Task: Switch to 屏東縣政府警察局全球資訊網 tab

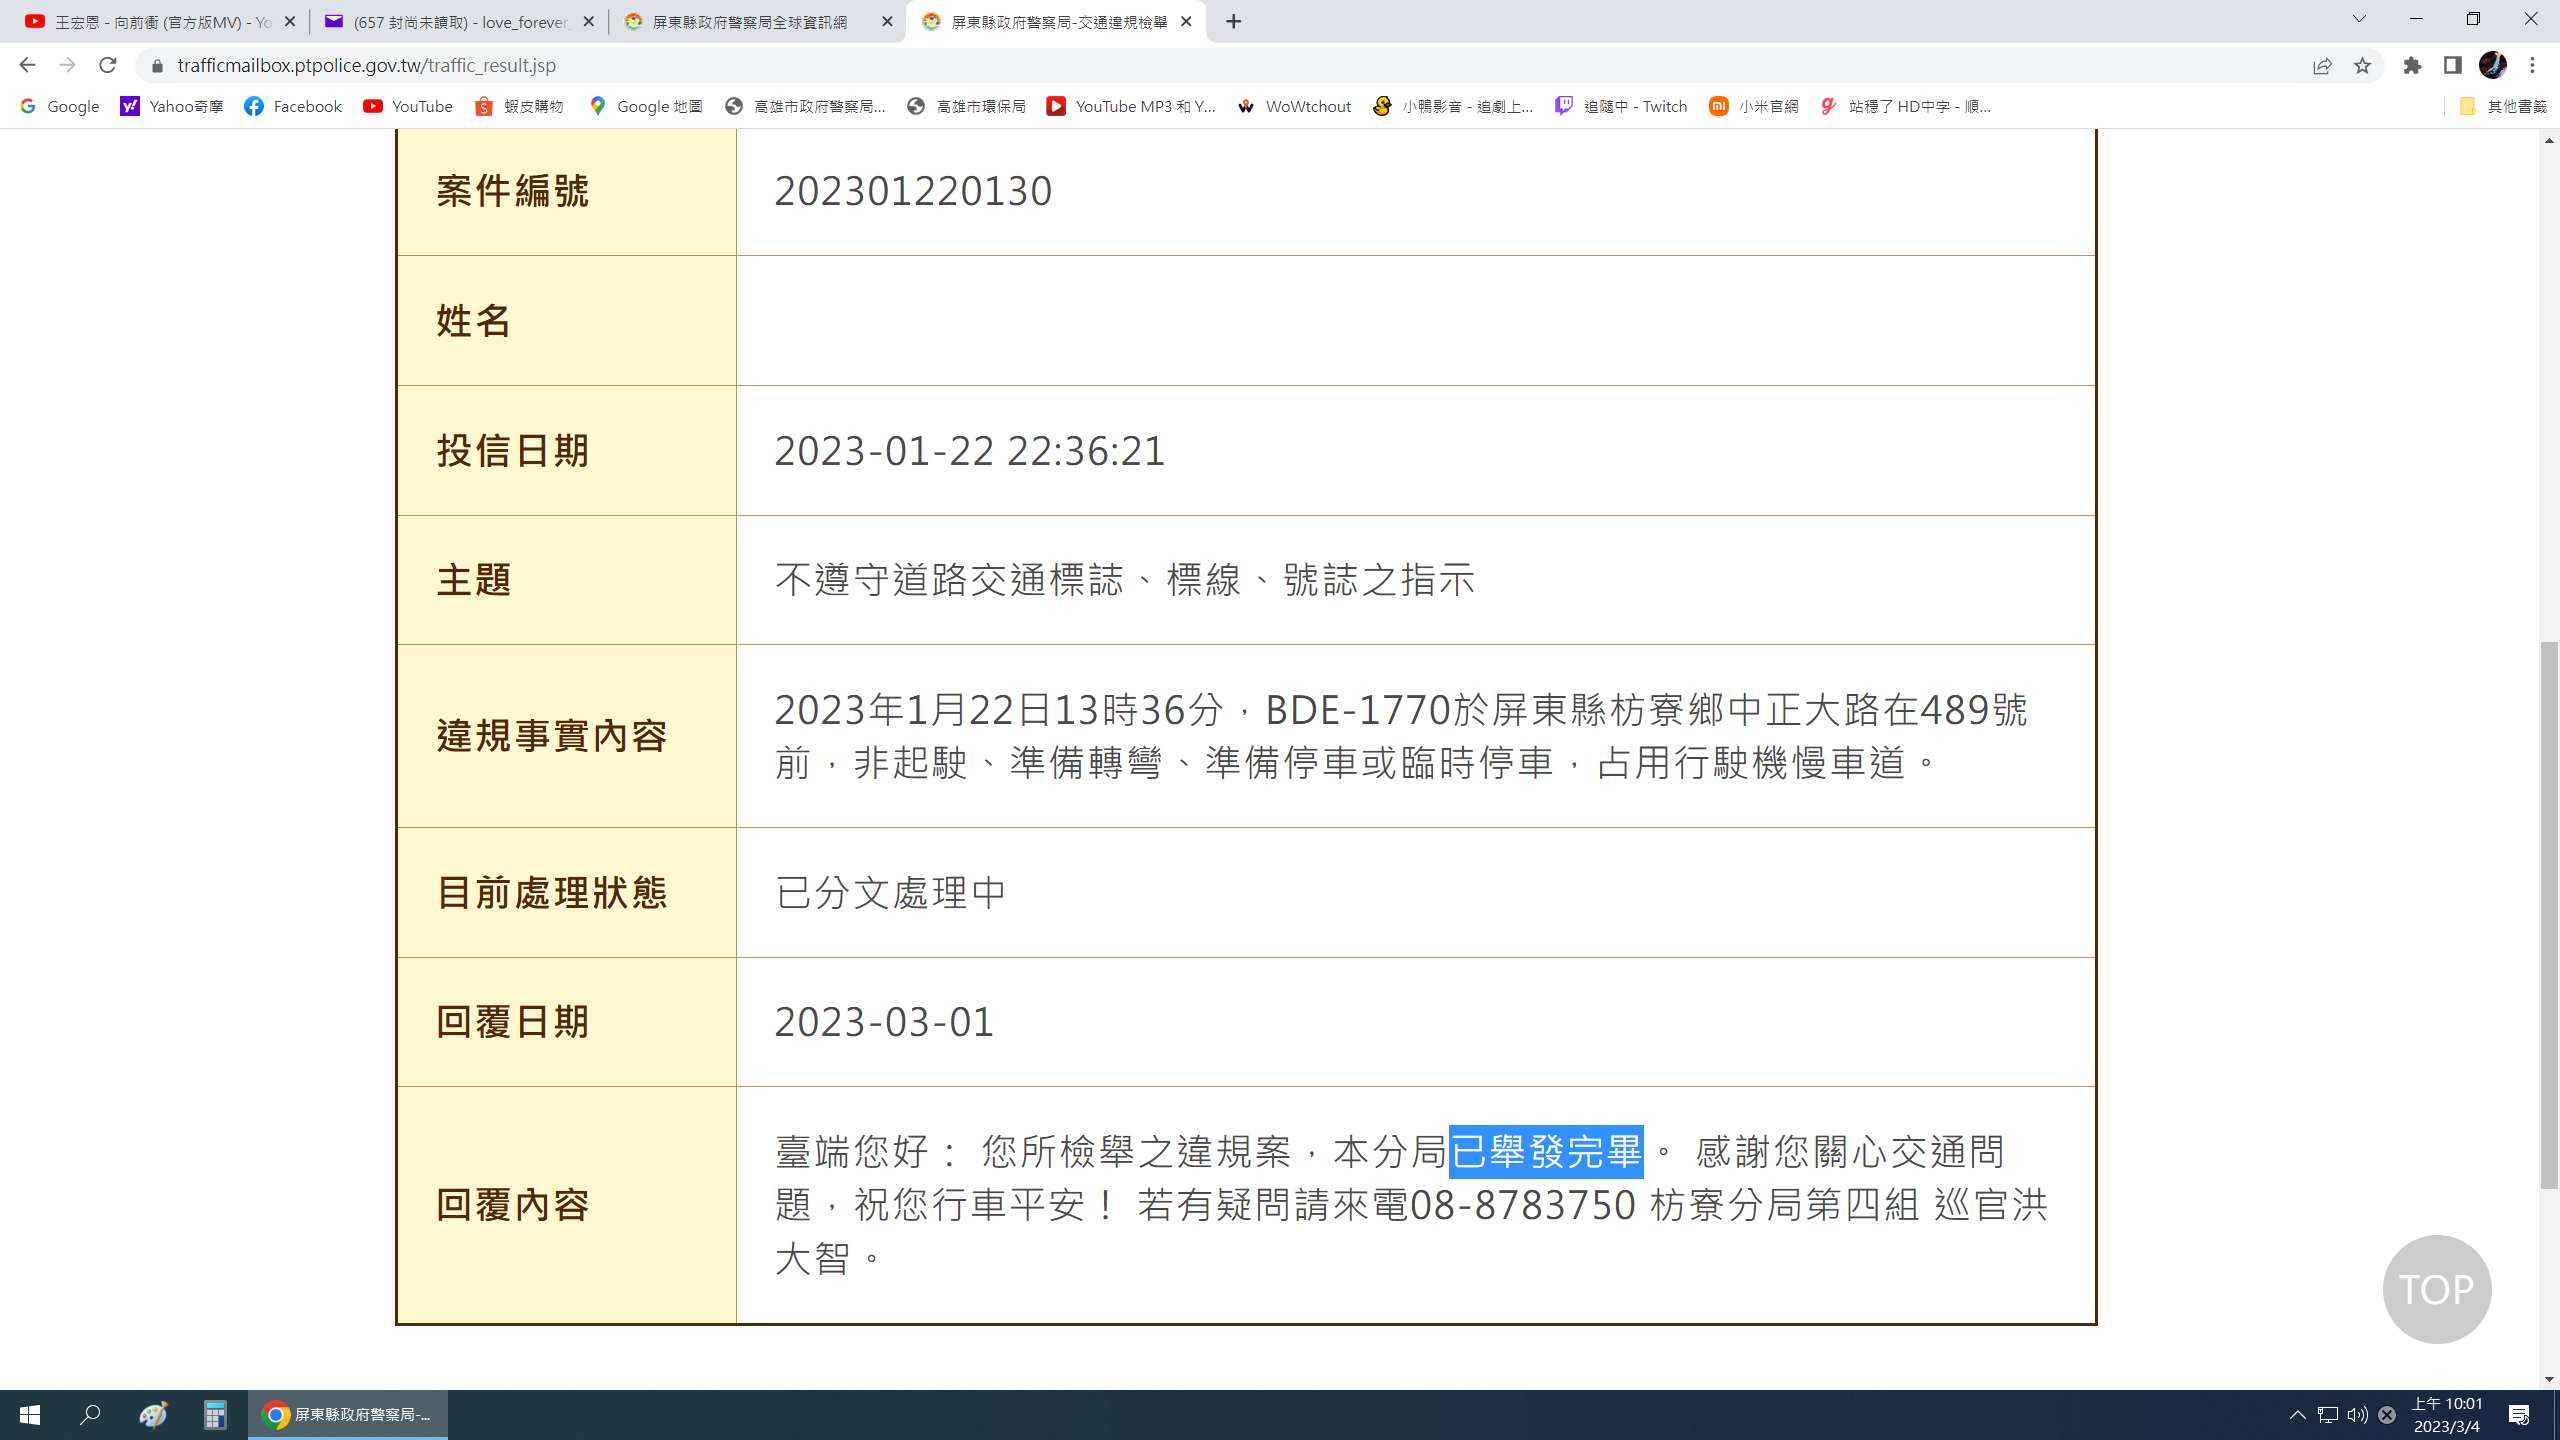Action: click(756, 21)
